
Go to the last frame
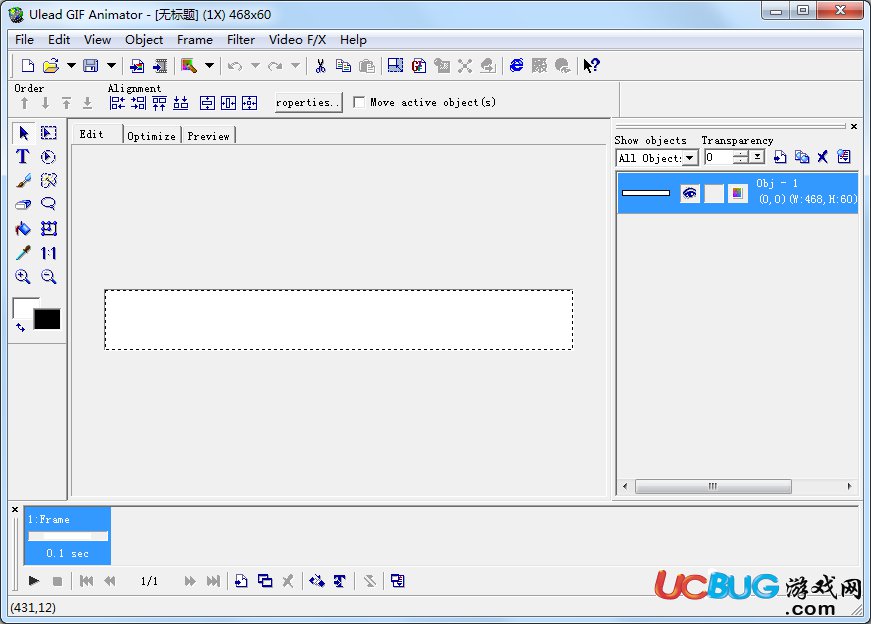coord(213,581)
